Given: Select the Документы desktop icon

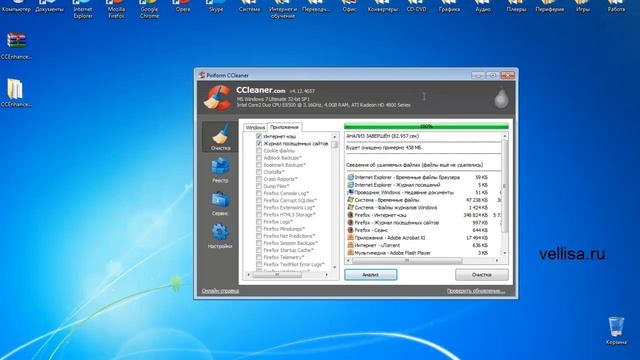Looking at the screenshot, I should [49, 7].
